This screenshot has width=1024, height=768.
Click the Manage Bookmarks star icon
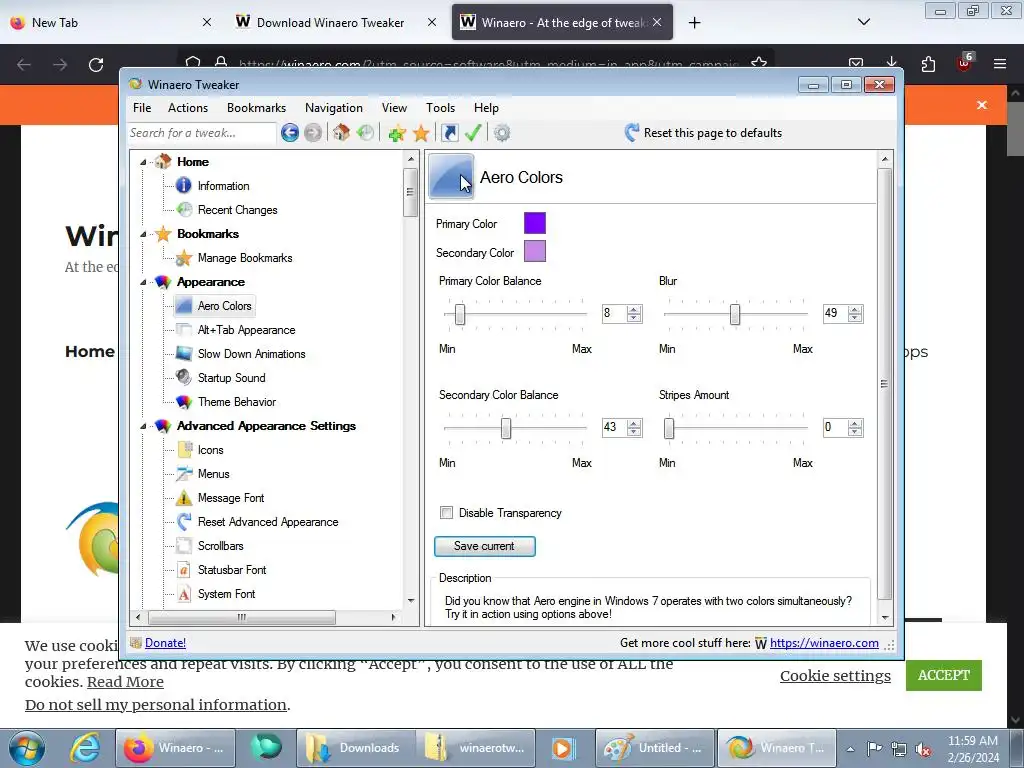(184, 258)
